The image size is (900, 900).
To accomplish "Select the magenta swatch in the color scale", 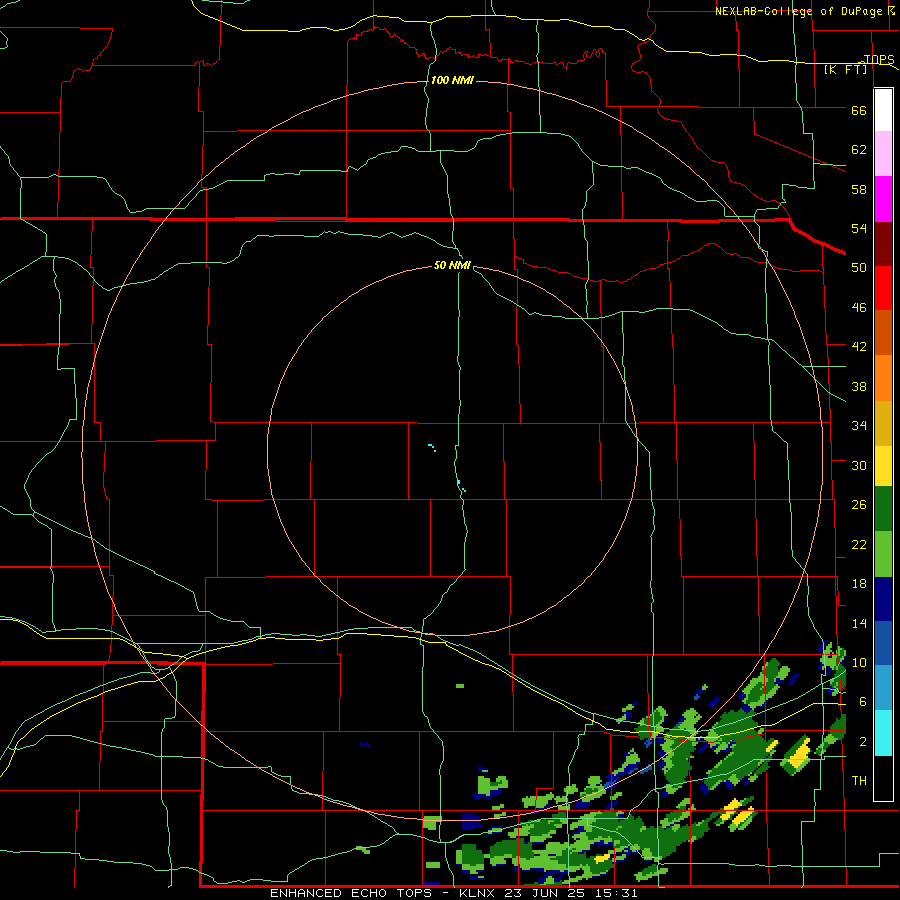I will (883, 199).
